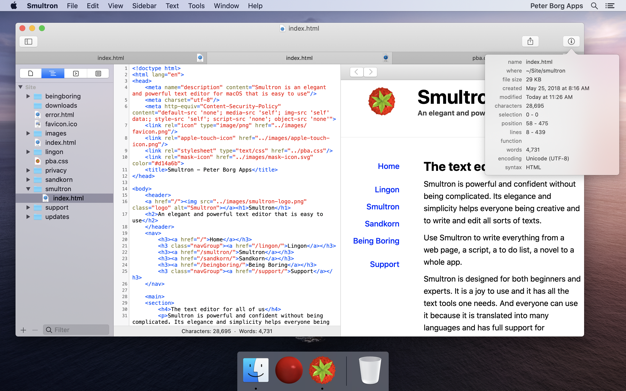Close the info popover via the info button
This screenshot has width=626, height=391.
pos(571,41)
